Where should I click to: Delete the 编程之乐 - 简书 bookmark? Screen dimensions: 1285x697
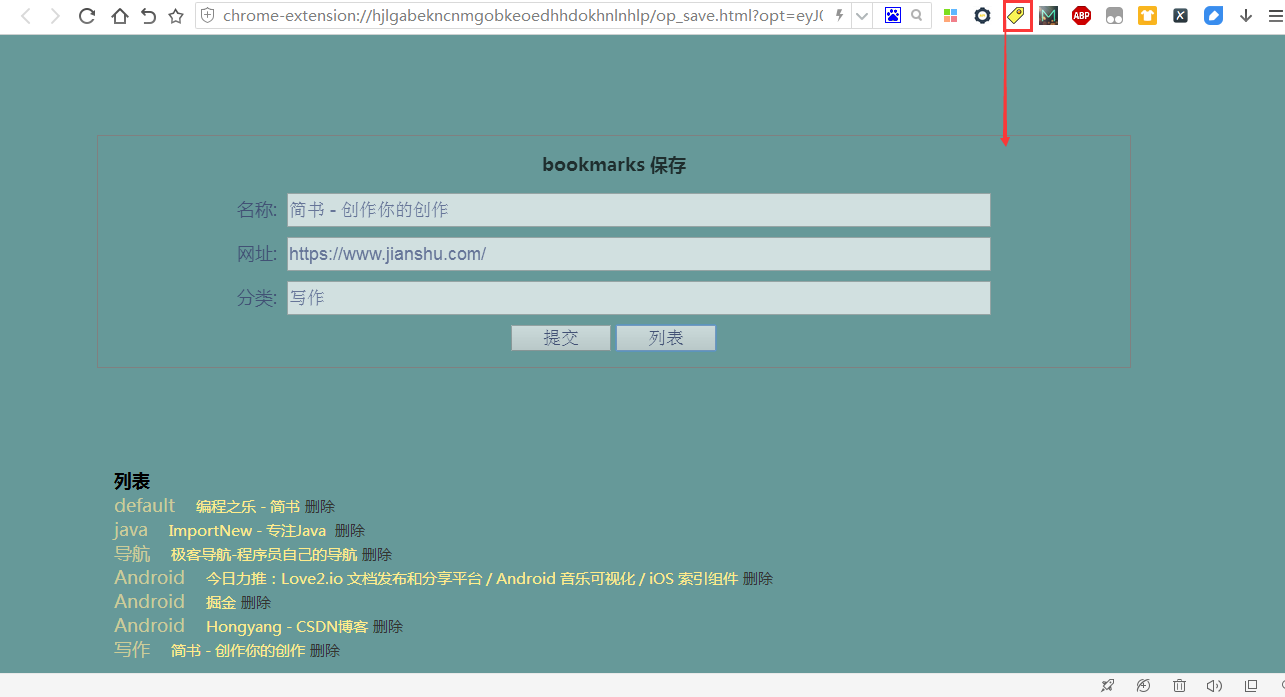click(x=320, y=507)
